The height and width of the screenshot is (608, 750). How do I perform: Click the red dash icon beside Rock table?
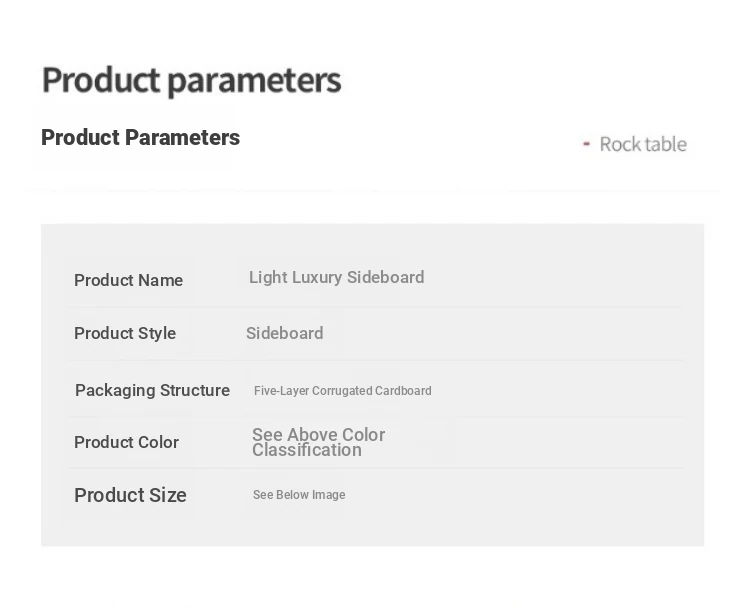coord(586,144)
